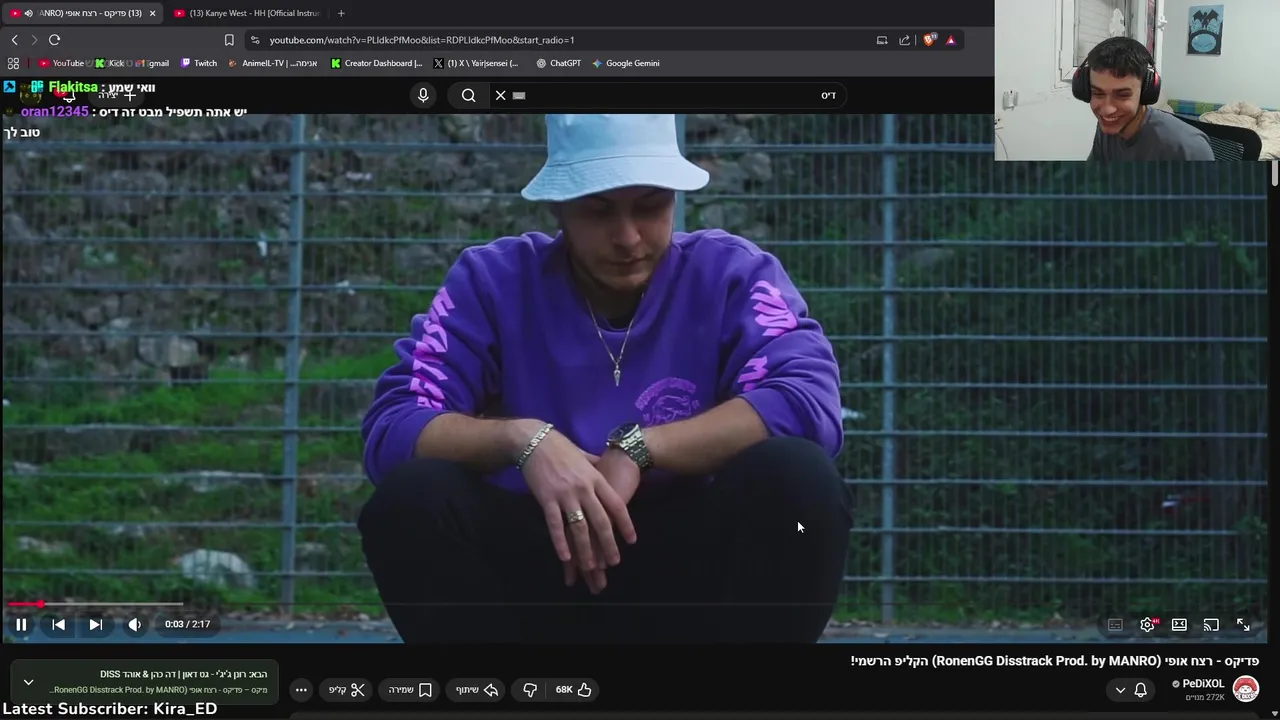The width and height of the screenshot is (1280, 720).
Task: Go back in the browser
Action: coord(14,40)
